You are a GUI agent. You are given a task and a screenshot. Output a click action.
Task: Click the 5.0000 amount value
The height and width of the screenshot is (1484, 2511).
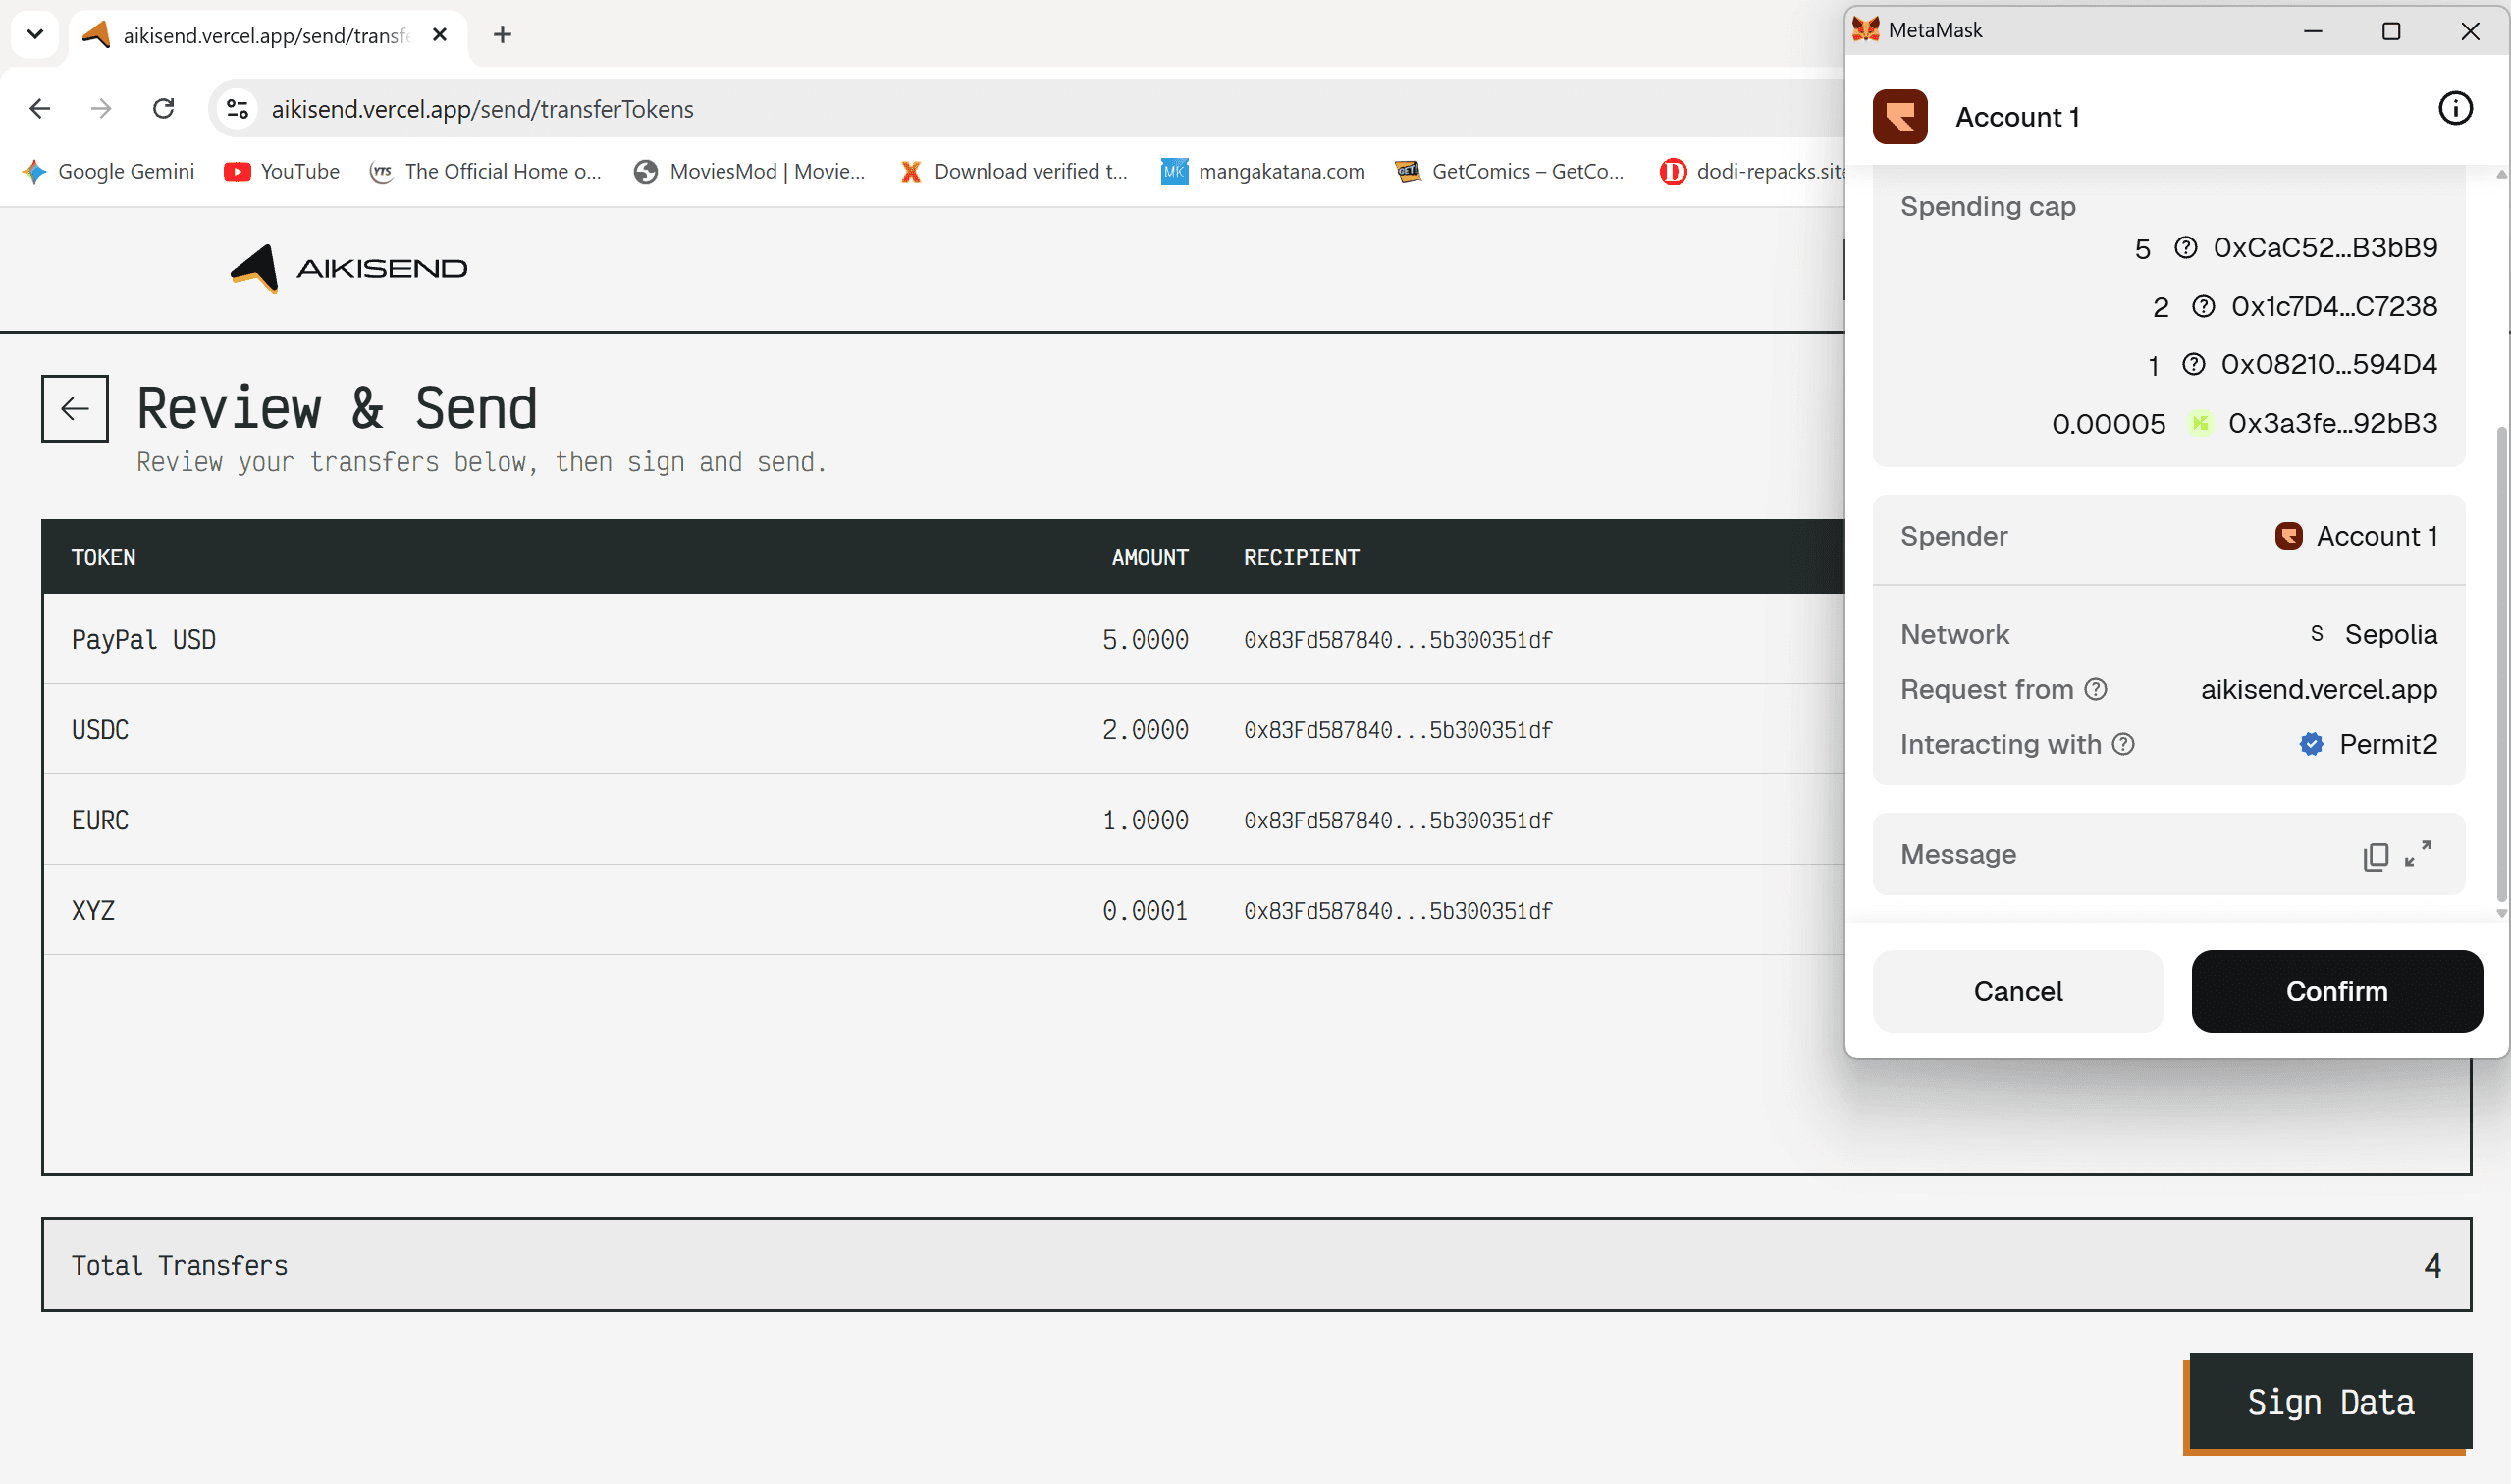[x=1145, y=639]
